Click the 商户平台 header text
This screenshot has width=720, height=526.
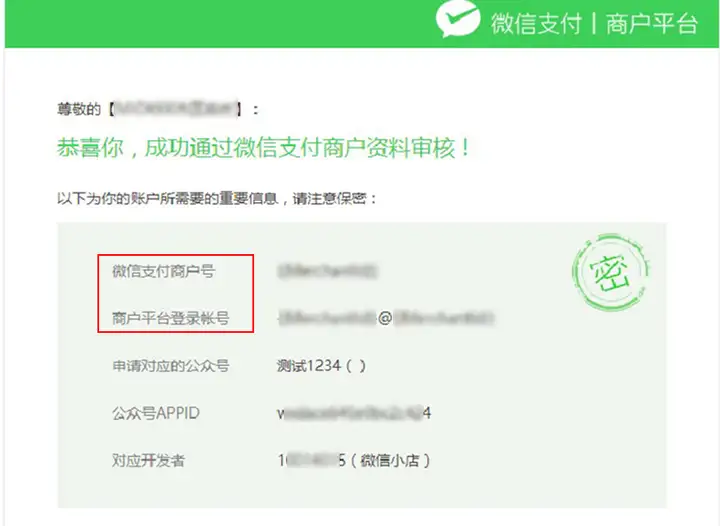point(652,24)
